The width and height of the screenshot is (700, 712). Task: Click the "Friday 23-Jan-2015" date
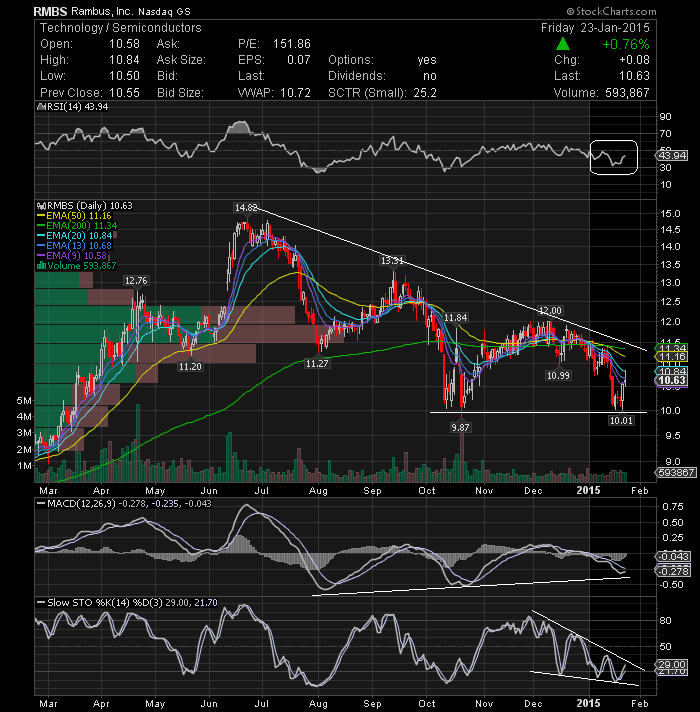pos(595,28)
